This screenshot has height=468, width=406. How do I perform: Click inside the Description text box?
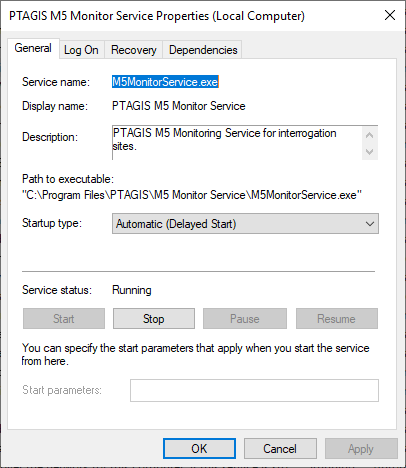click(237, 143)
